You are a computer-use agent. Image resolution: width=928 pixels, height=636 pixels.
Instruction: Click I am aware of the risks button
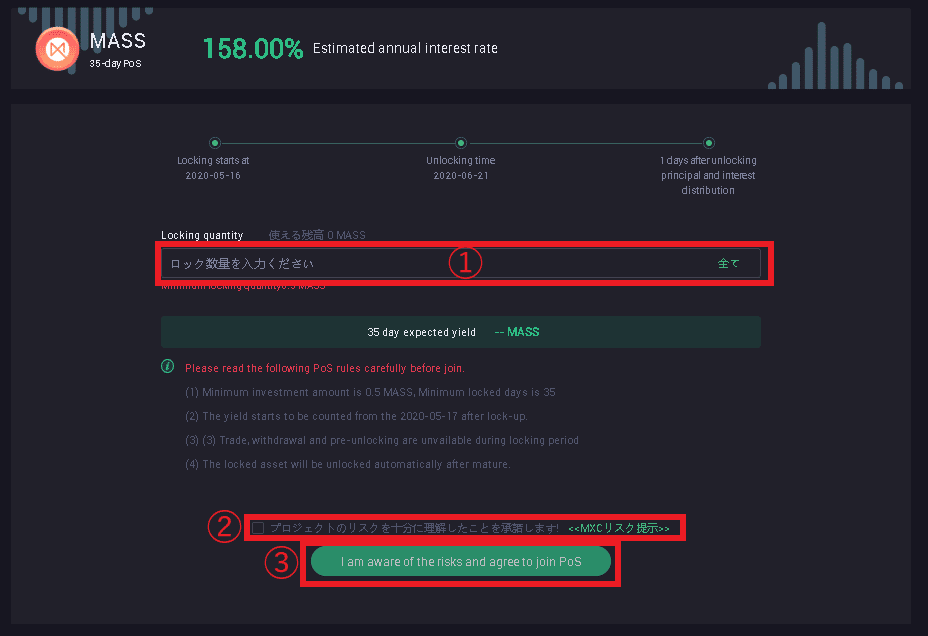click(460, 561)
